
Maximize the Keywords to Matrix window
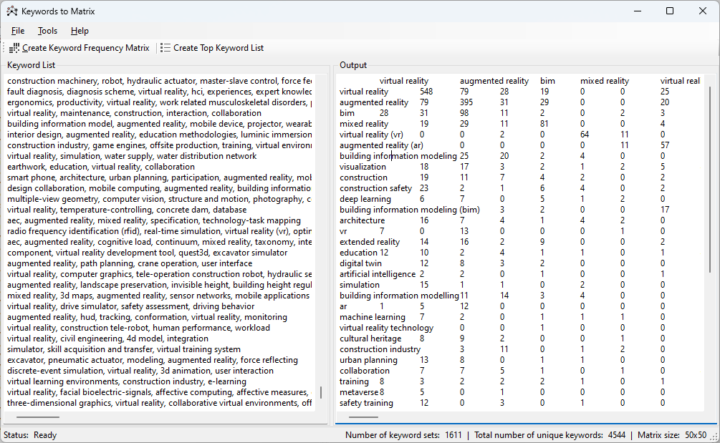pos(670,11)
